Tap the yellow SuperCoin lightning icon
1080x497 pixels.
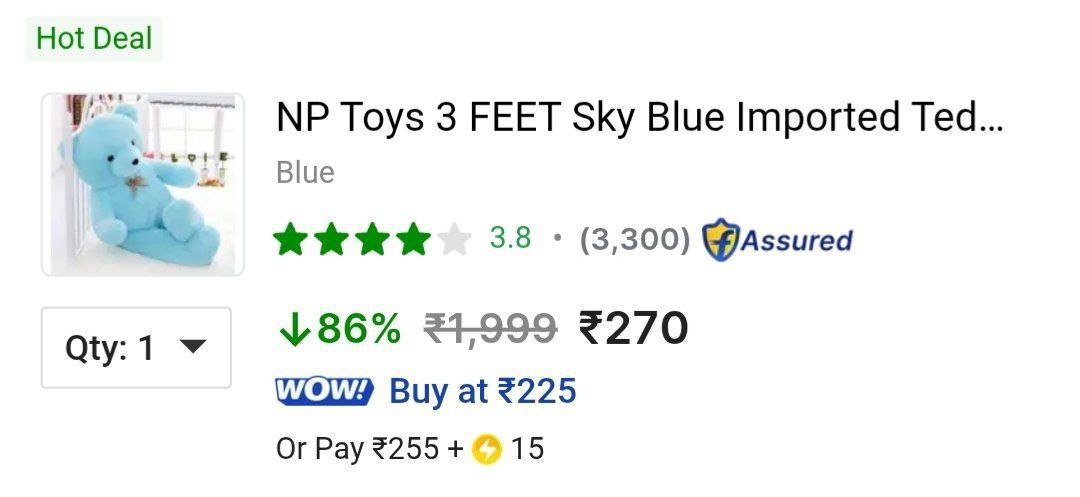pos(487,449)
